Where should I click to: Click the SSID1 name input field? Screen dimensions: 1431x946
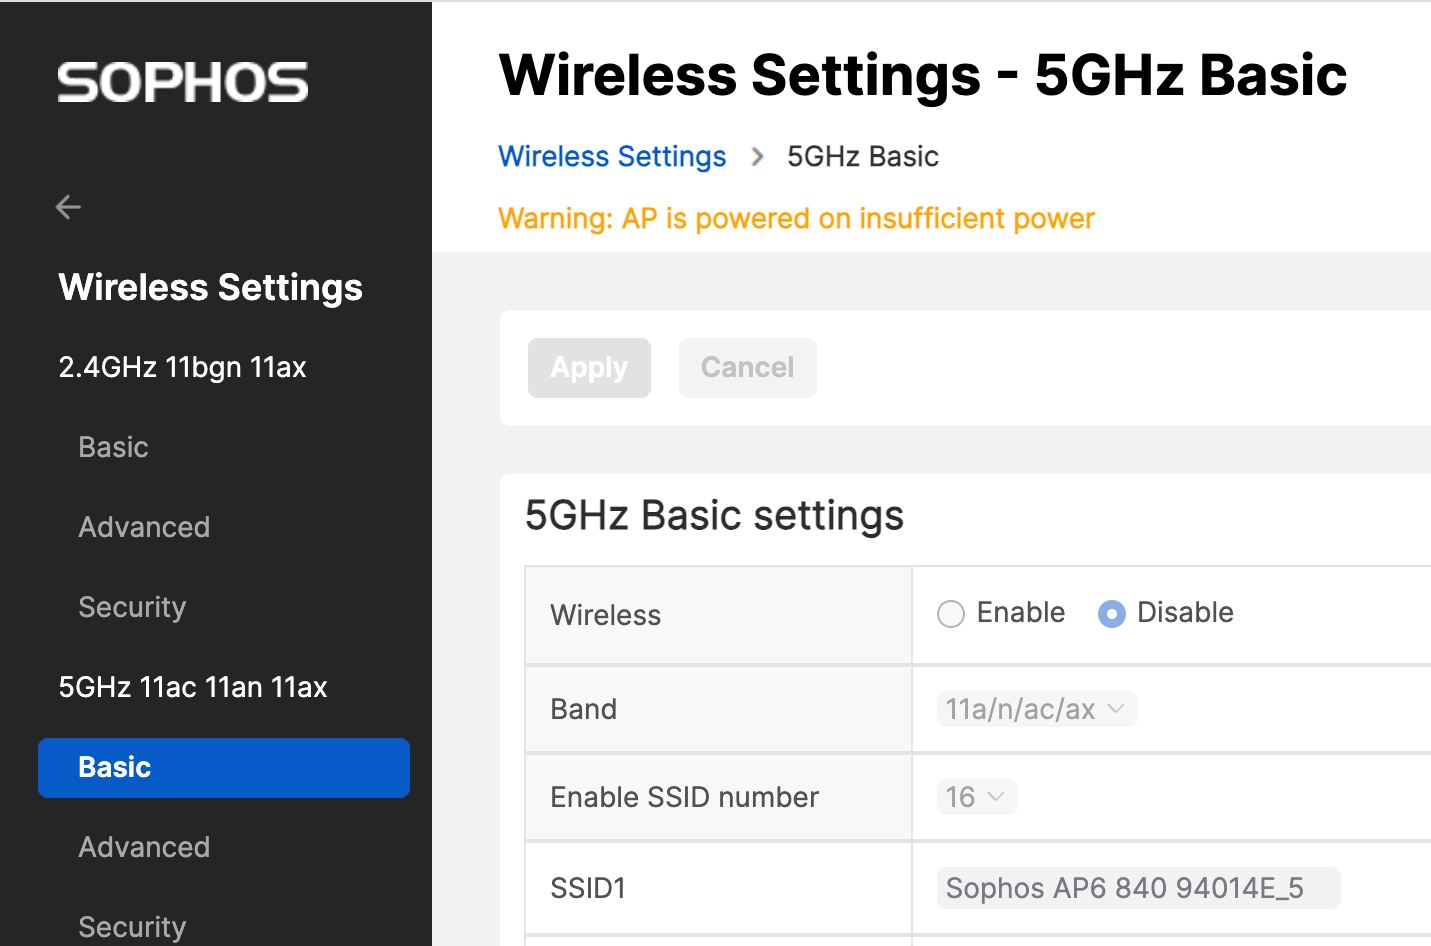pos(1138,888)
